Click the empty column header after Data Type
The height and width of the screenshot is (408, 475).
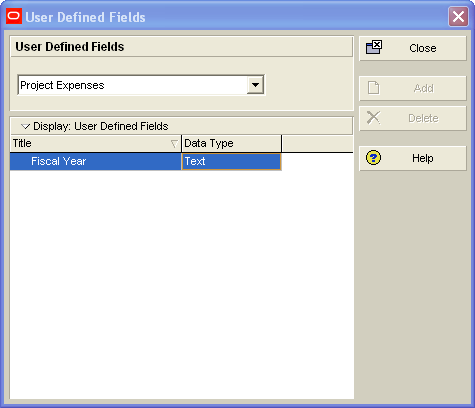tap(317, 143)
